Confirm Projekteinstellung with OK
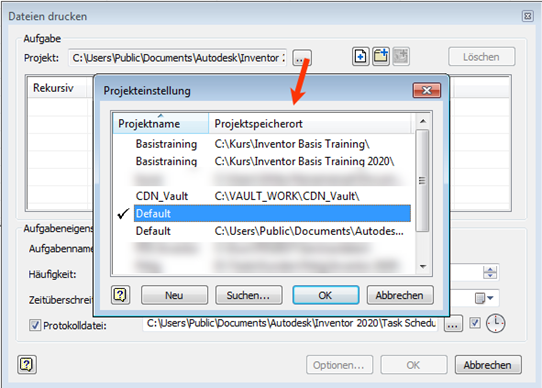The width and height of the screenshot is (542, 388). [325, 295]
